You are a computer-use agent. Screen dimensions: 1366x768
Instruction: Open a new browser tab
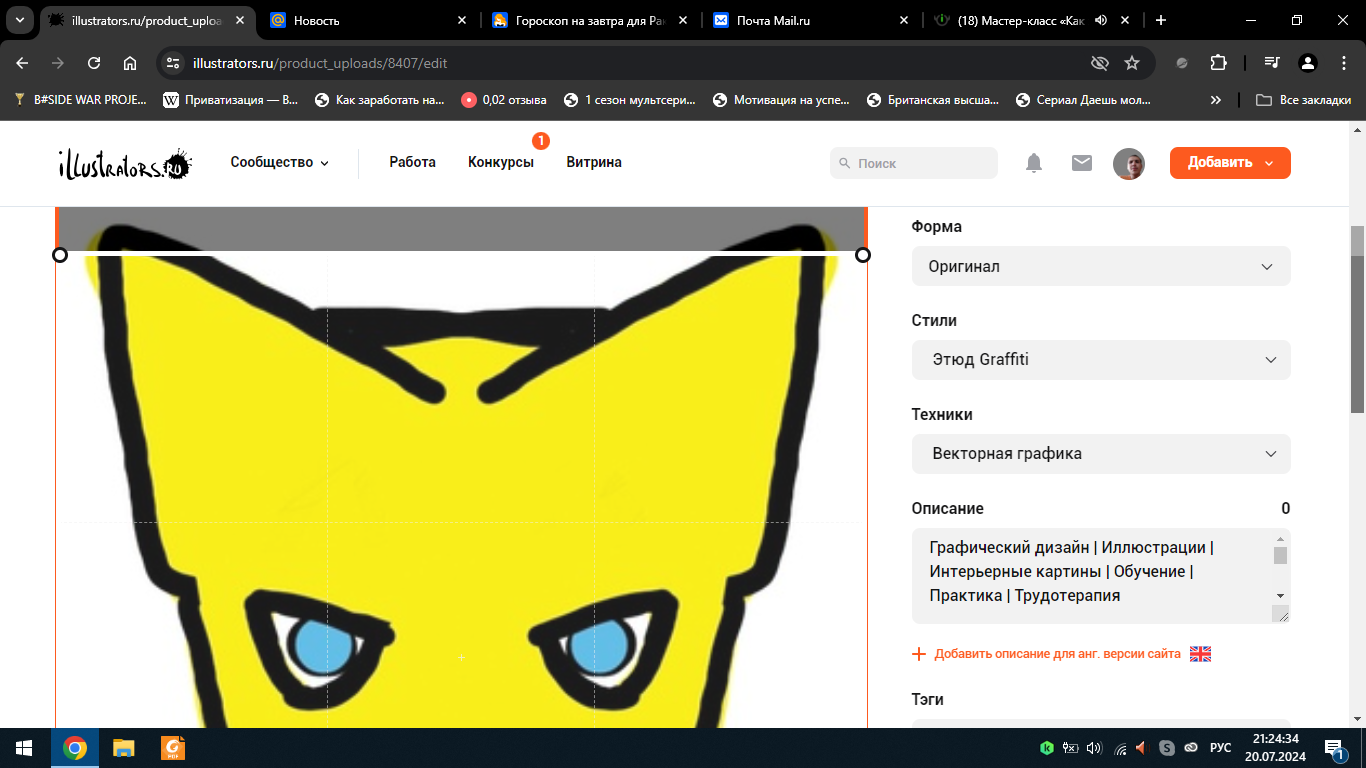tap(1160, 20)
